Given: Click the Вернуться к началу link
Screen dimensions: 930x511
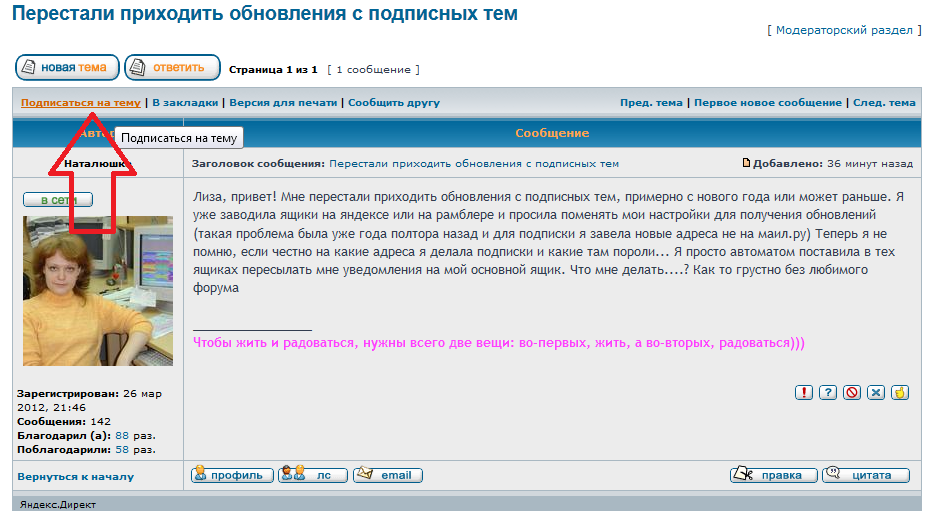Looking at the screenshot, I should tap(75, 477).
